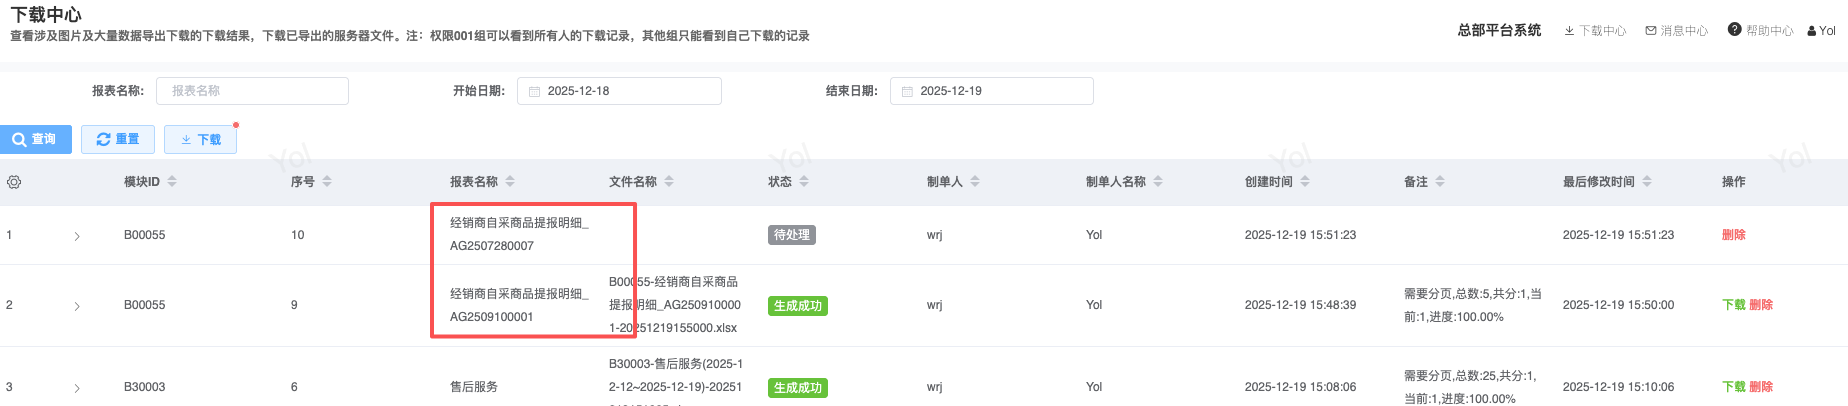
Task: Sort by 创建时间 column
Action: 1305,182
